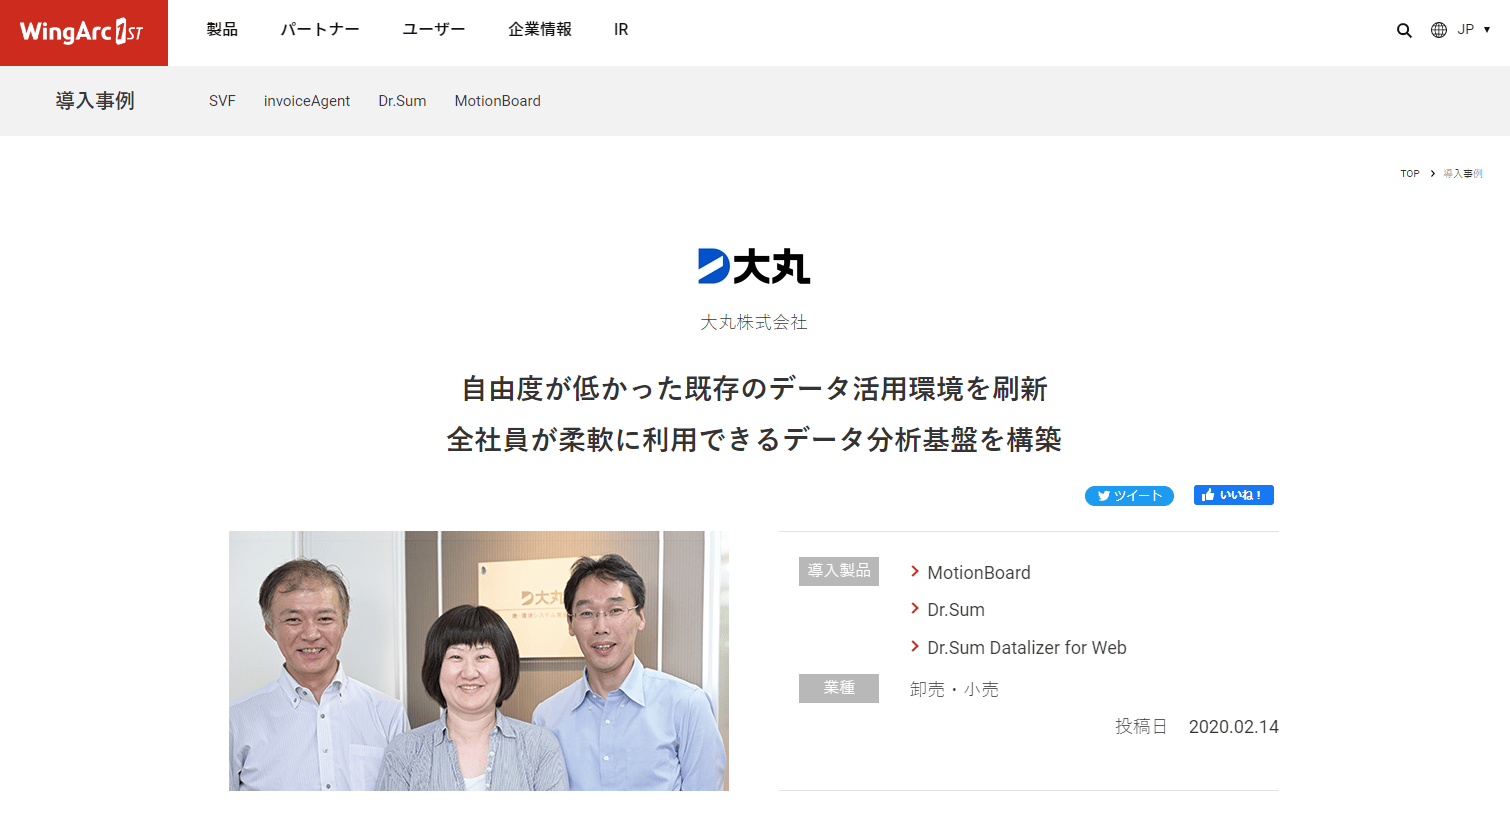Select the MotionBoard sub-navigation tab
The height and width of the screenshot is (825, 1510).
pos(497,101)
